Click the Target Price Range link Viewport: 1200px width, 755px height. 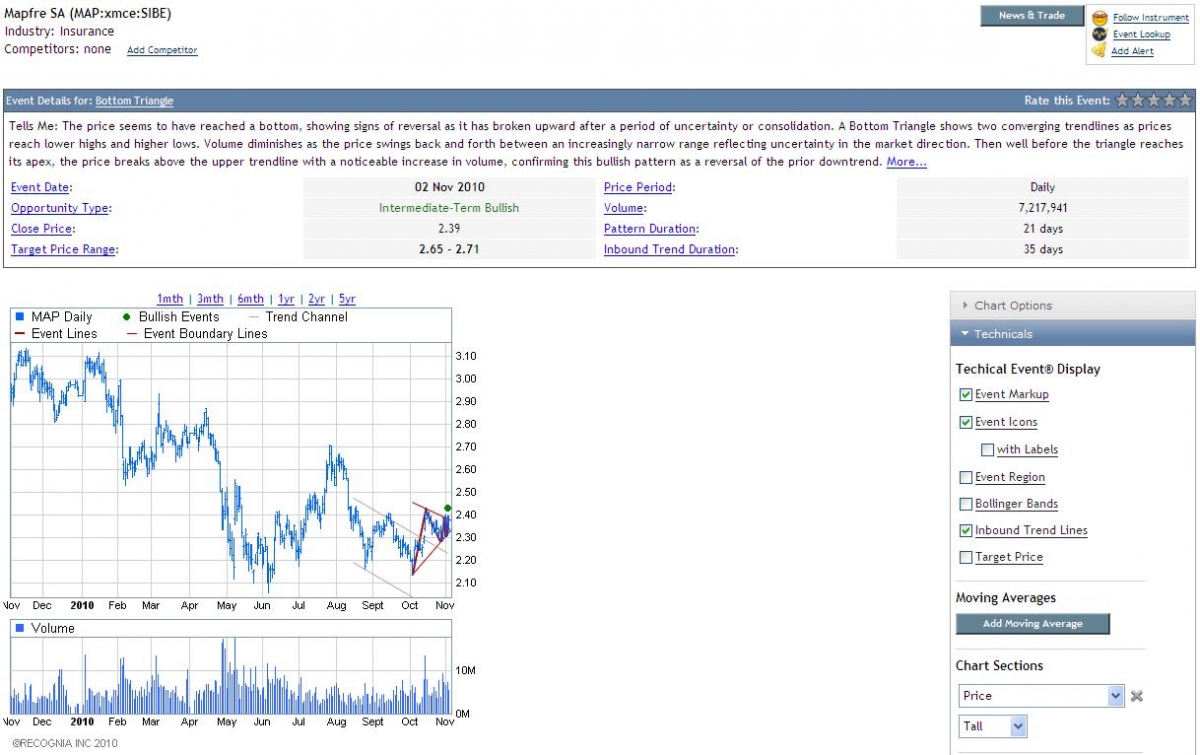(x=63, y=250)
